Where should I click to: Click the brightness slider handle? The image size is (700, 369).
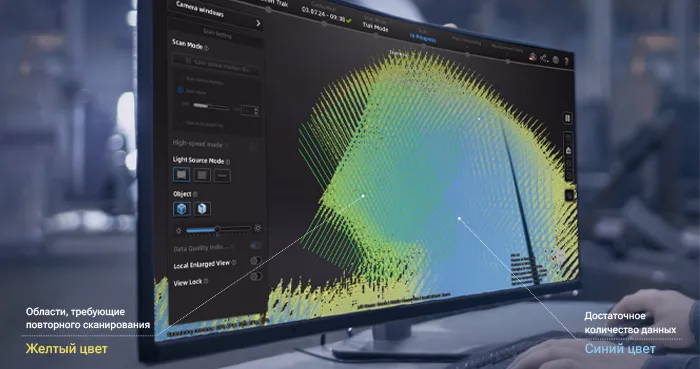217,229
